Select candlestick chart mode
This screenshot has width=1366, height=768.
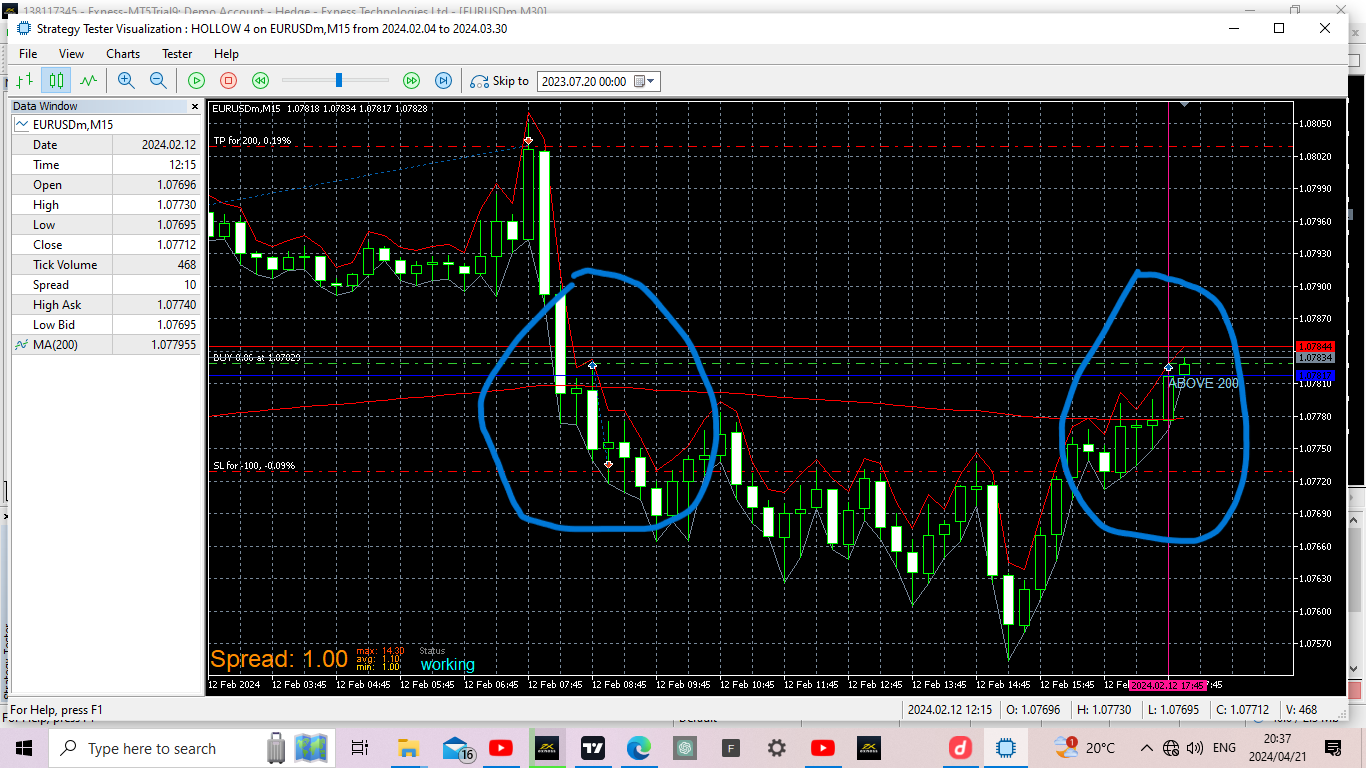(56, 81)
